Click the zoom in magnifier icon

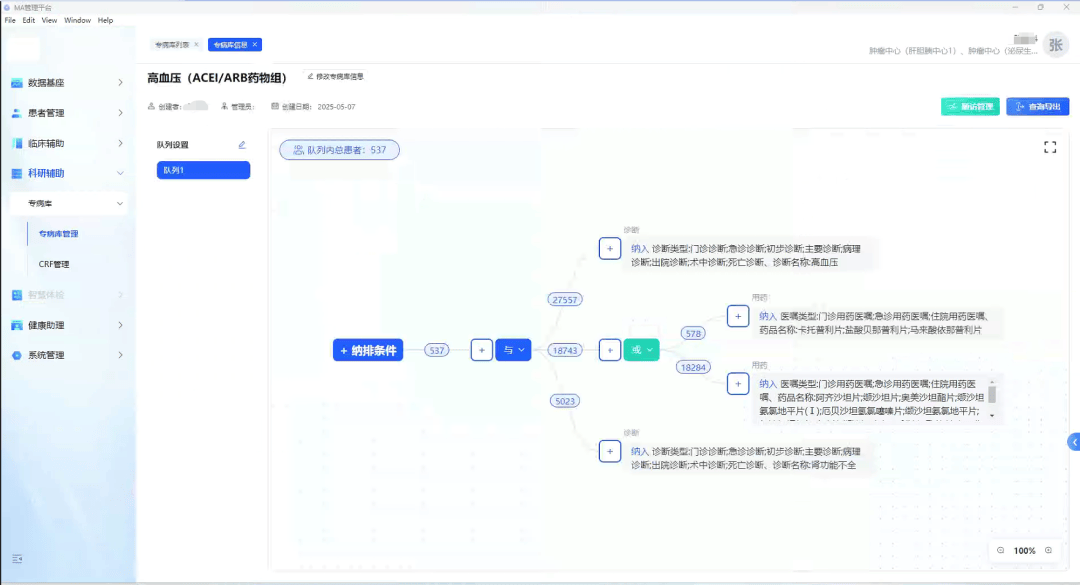coord(1048,550)
